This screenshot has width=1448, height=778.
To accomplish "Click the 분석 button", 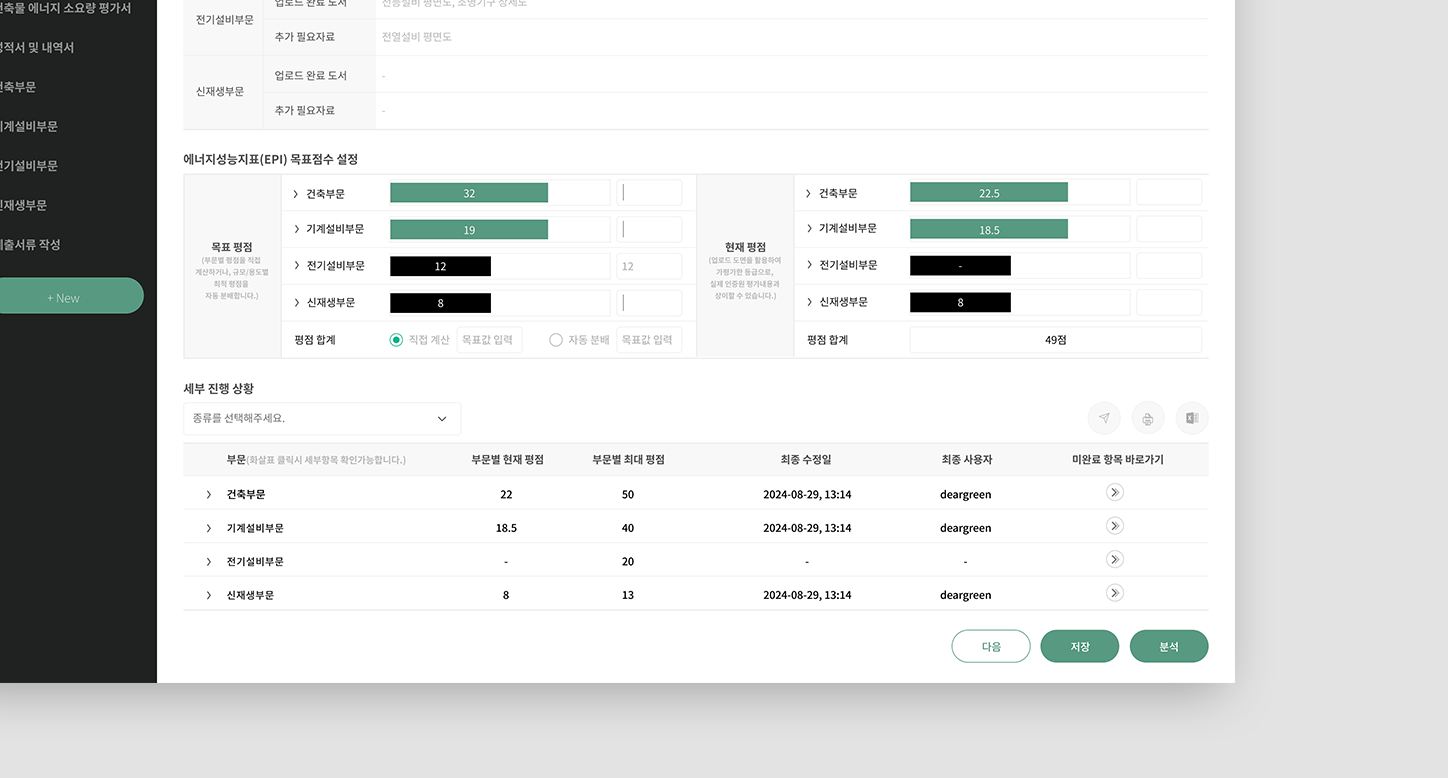I will 1169,646.
